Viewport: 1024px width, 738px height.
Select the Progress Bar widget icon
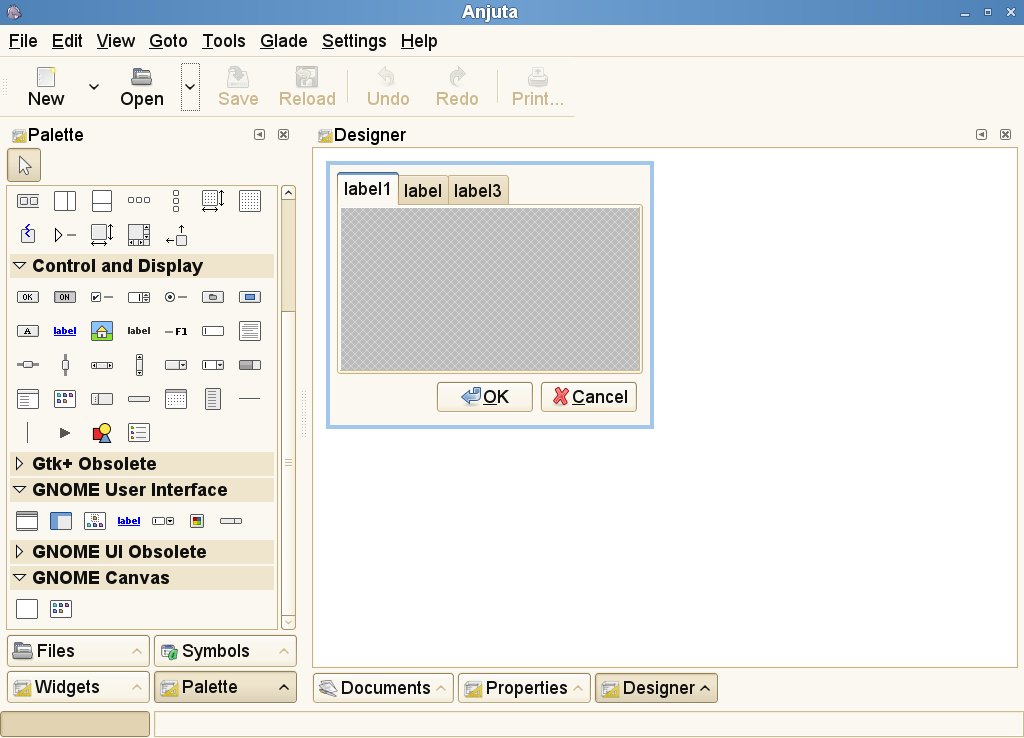250,365
